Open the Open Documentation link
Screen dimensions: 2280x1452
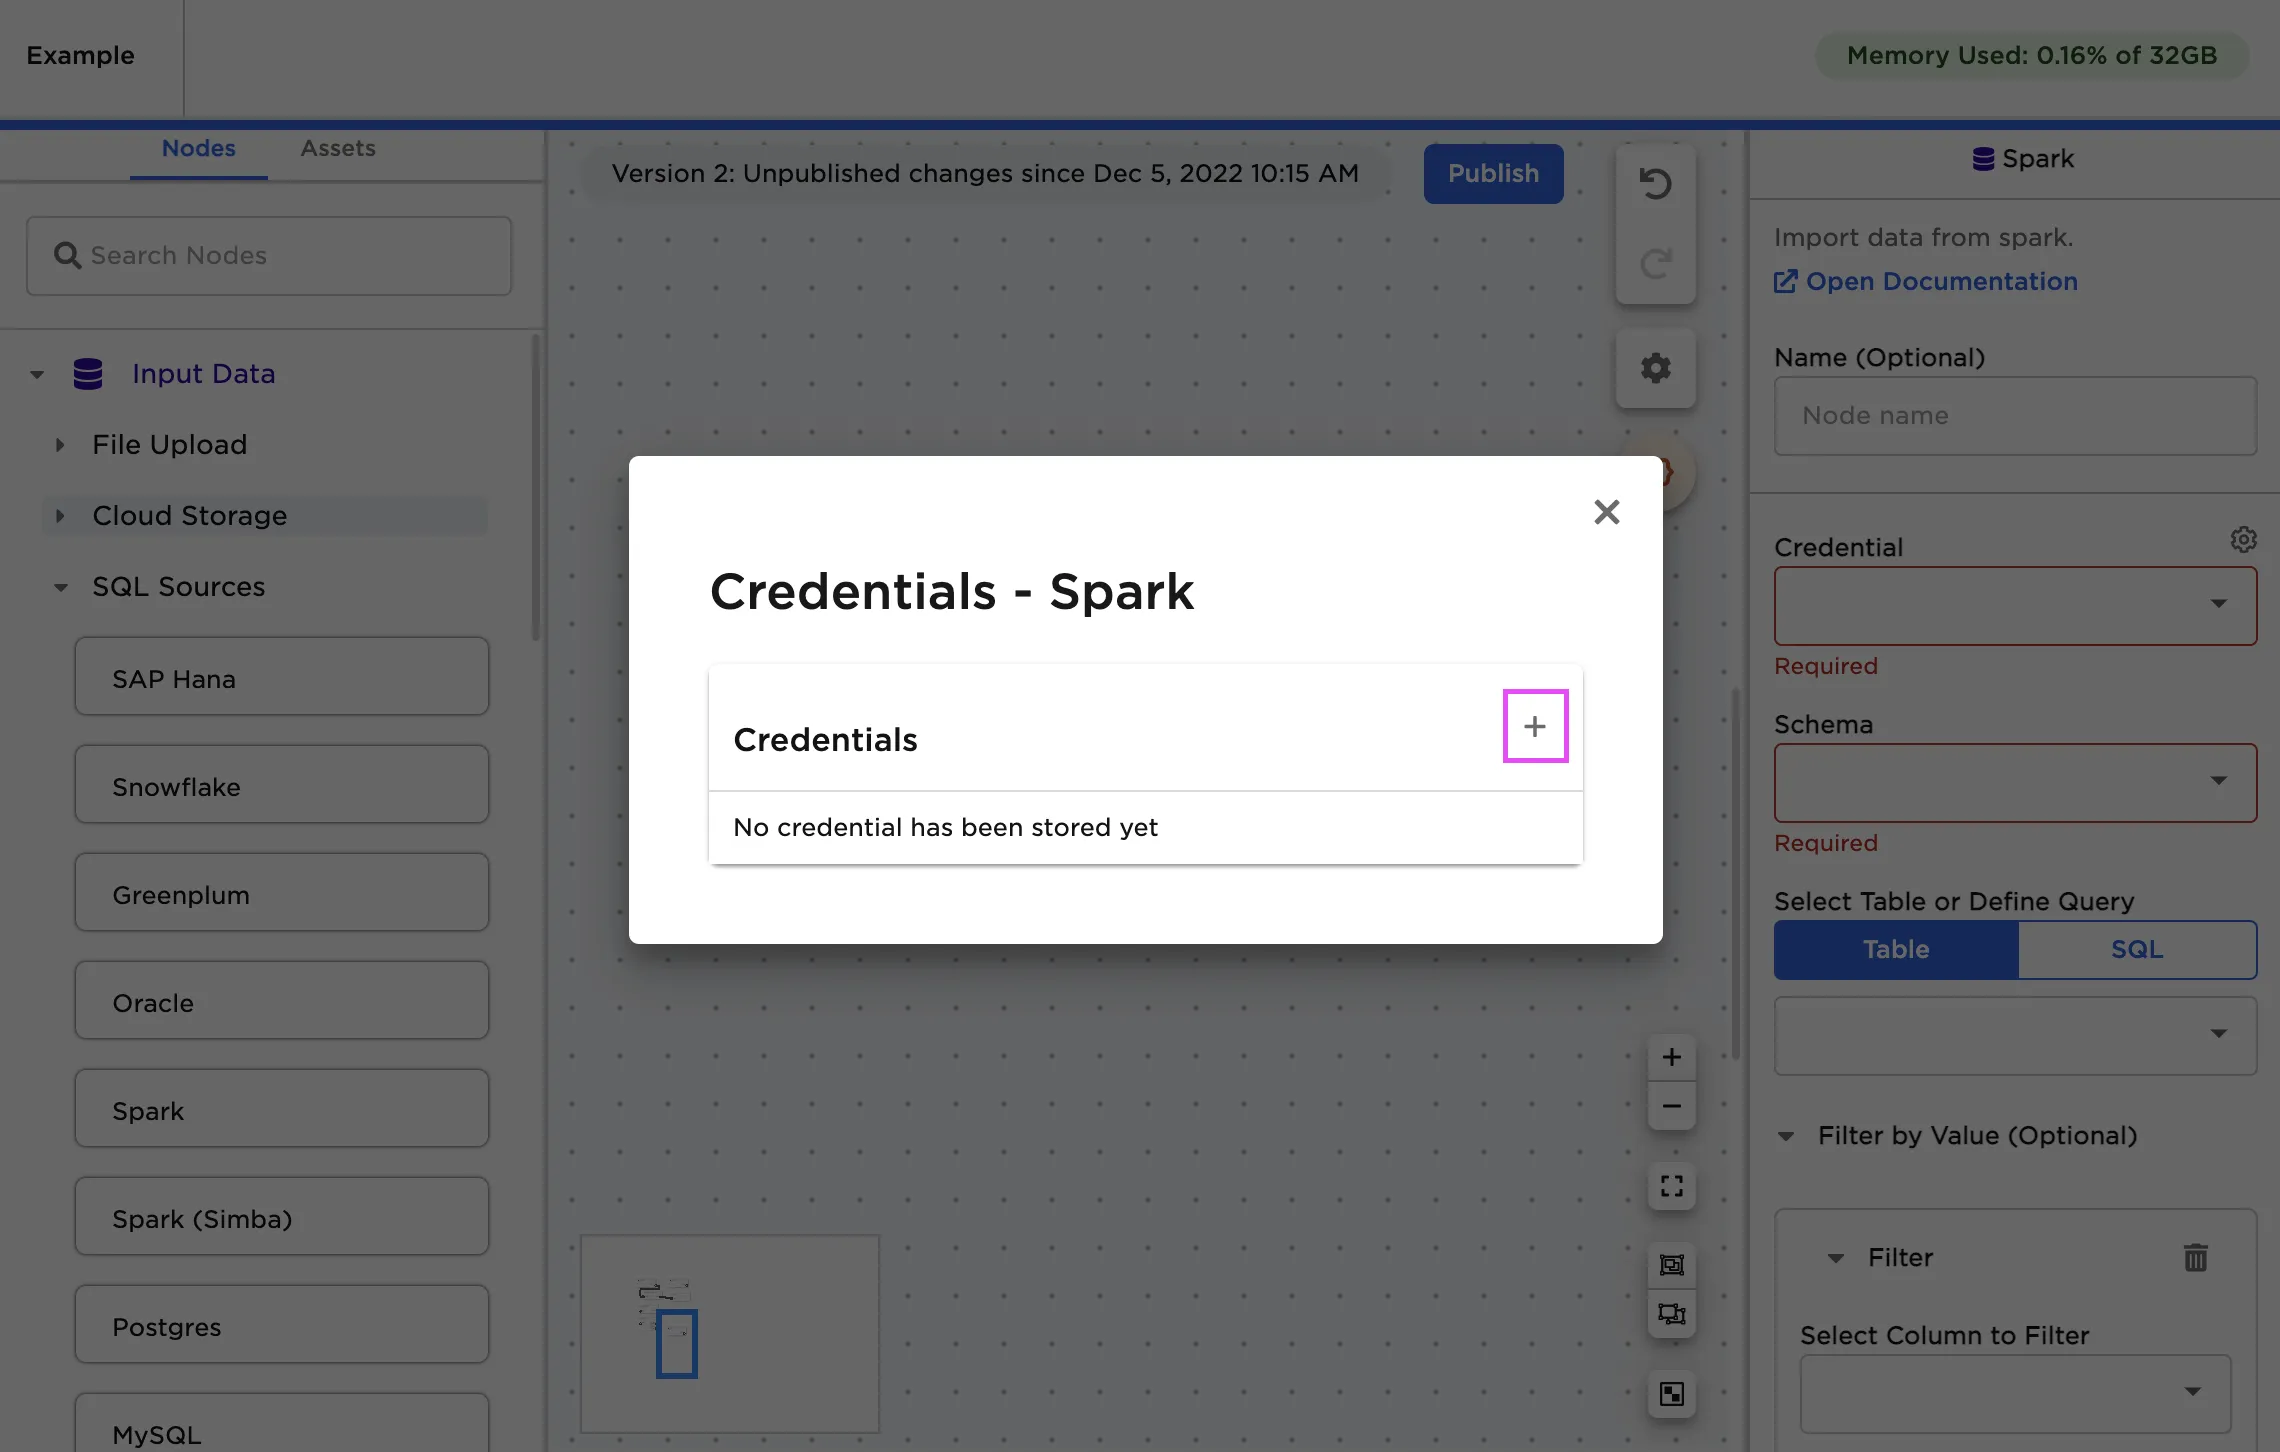click(x=1940, y=282)
